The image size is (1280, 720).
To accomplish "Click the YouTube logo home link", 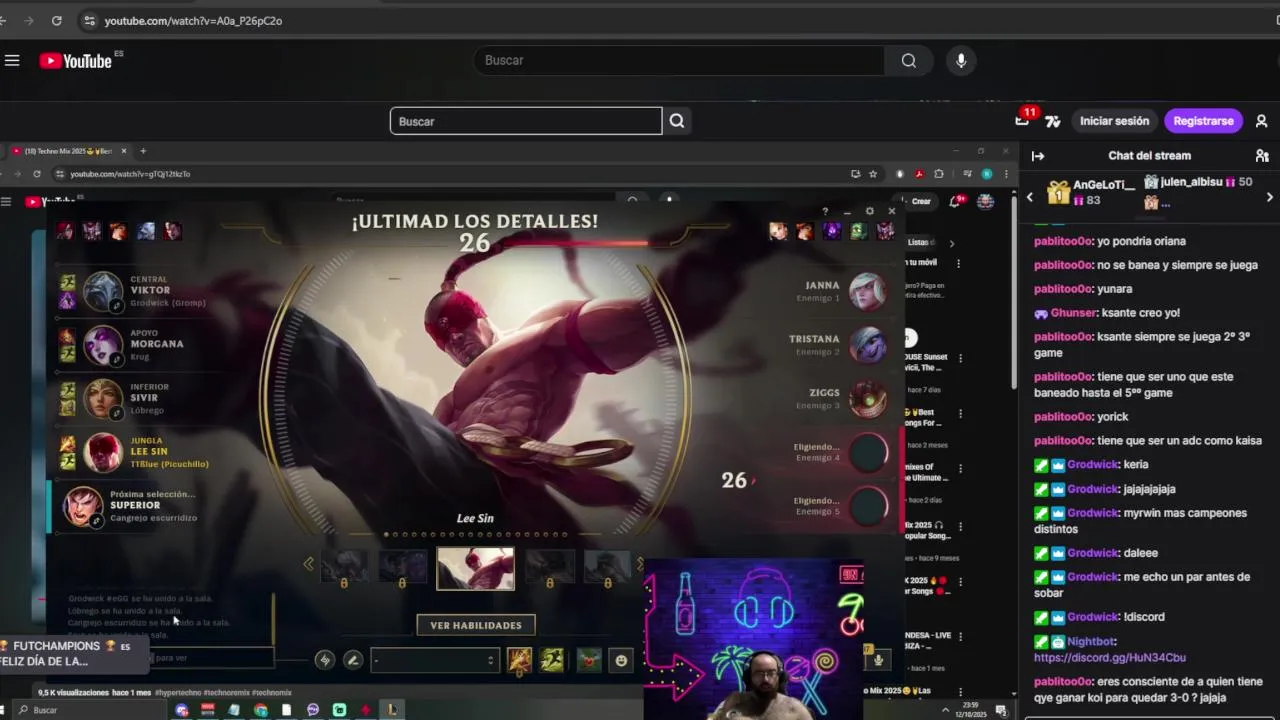I will (76, 61).
